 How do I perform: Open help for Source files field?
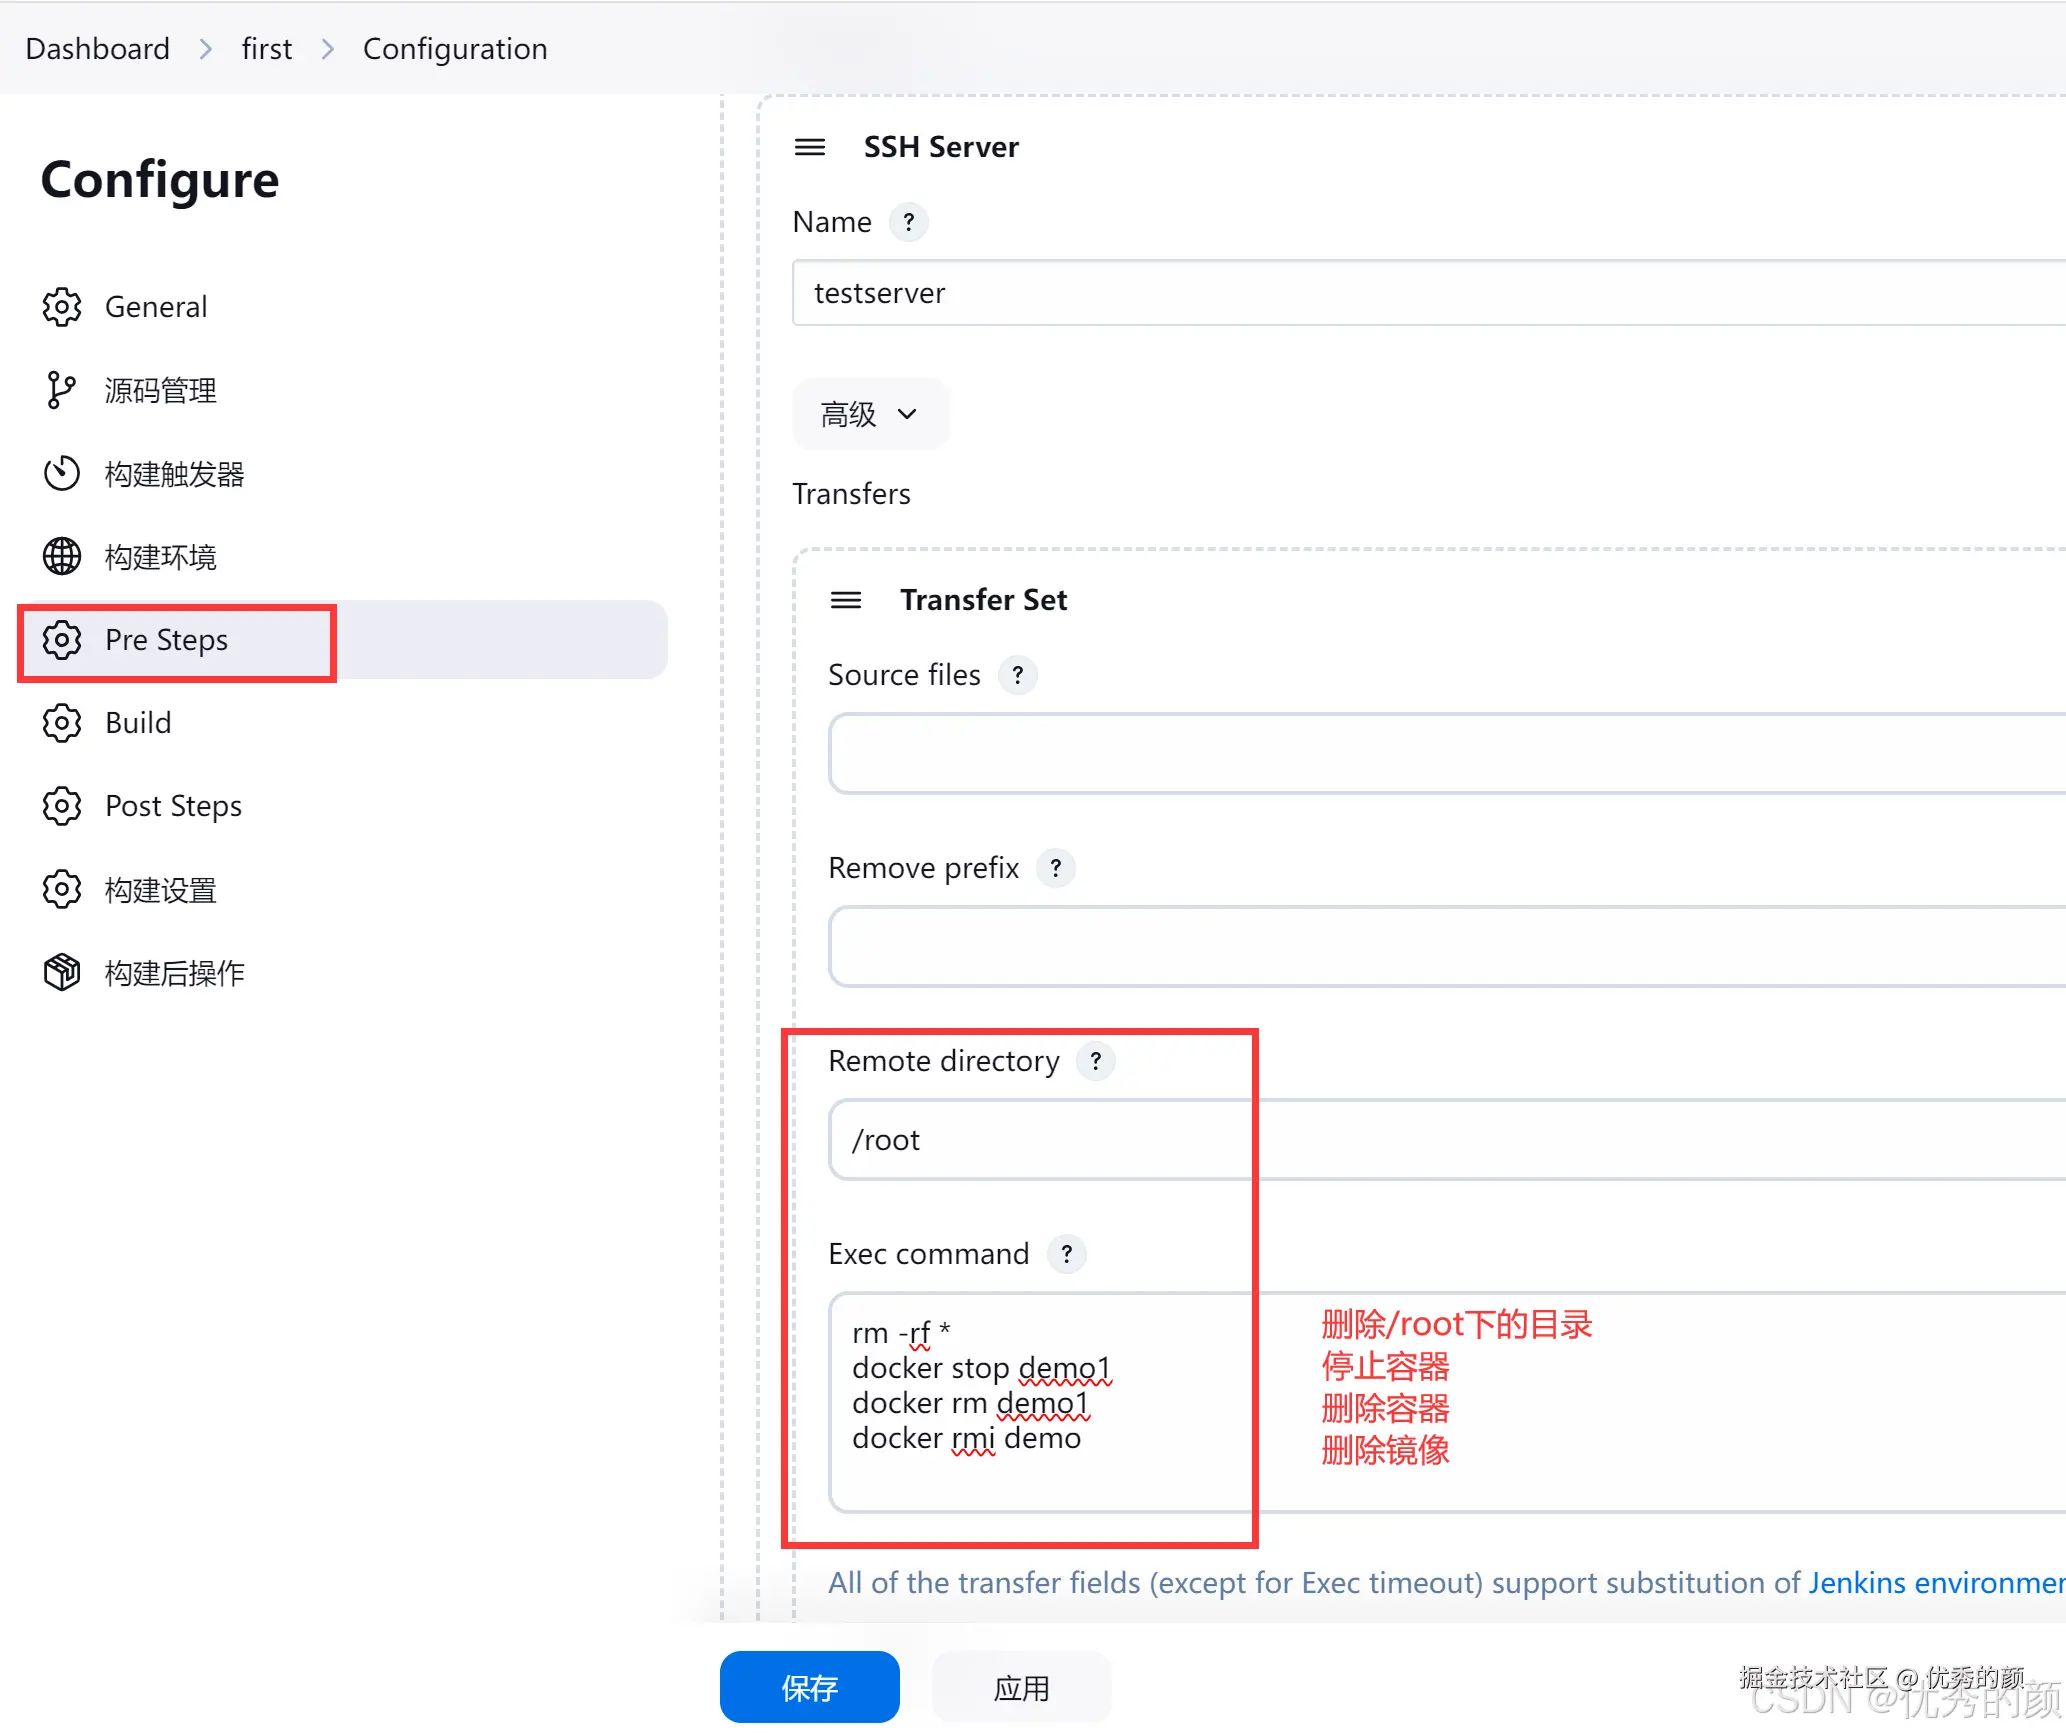pos(1017,675)
